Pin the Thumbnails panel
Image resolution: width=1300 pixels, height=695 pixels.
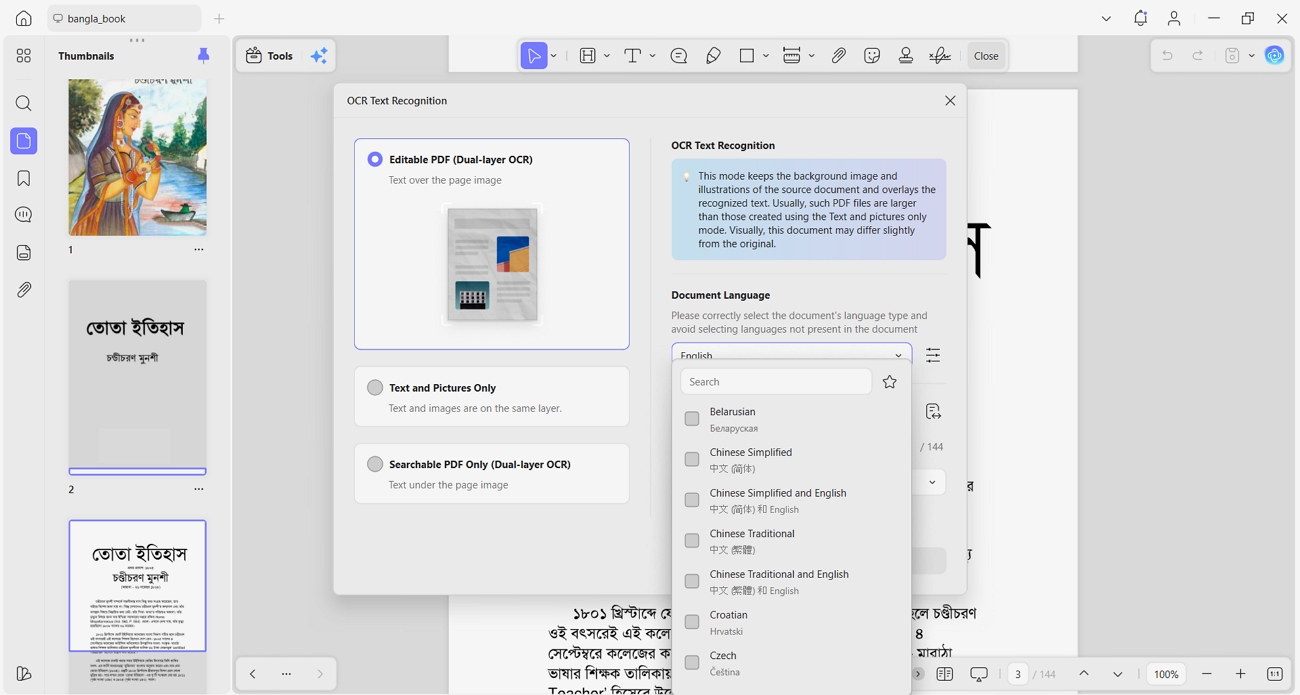point(204,56)
